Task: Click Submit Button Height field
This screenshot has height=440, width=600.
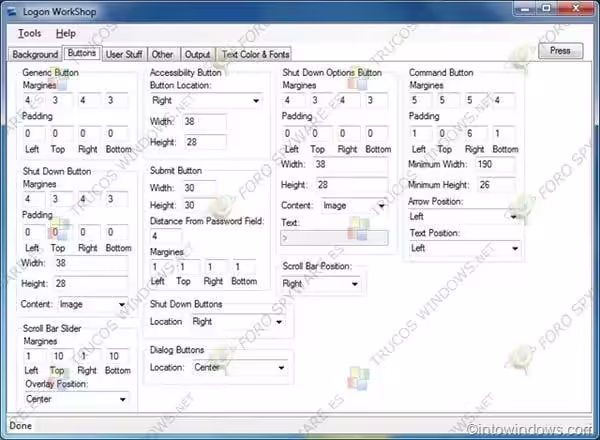Action: pyautogui.click(x=199, y=205)
